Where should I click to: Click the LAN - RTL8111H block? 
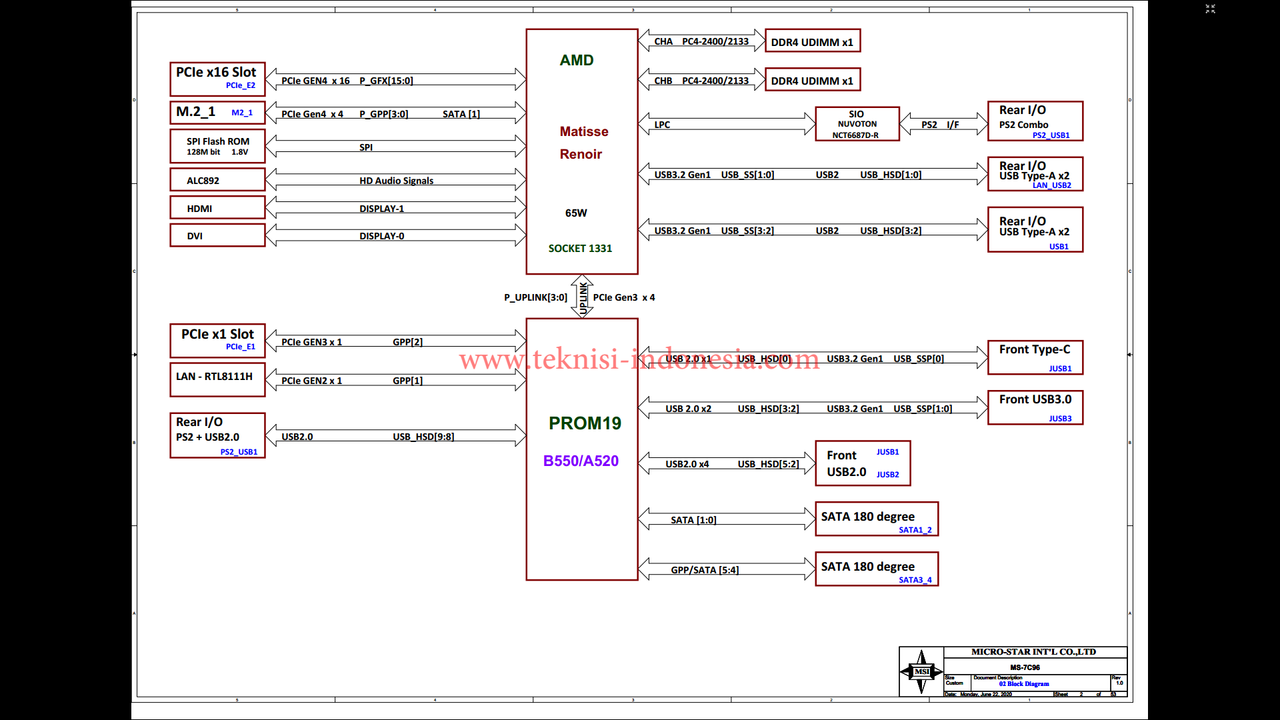[x=218, y=379]
